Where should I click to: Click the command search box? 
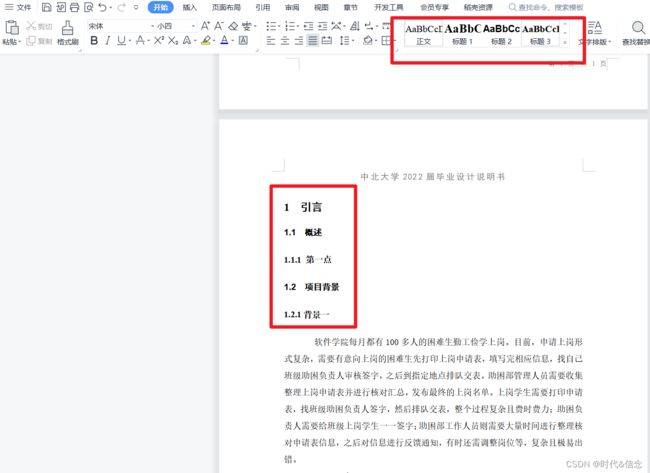[x=546, y=7]
